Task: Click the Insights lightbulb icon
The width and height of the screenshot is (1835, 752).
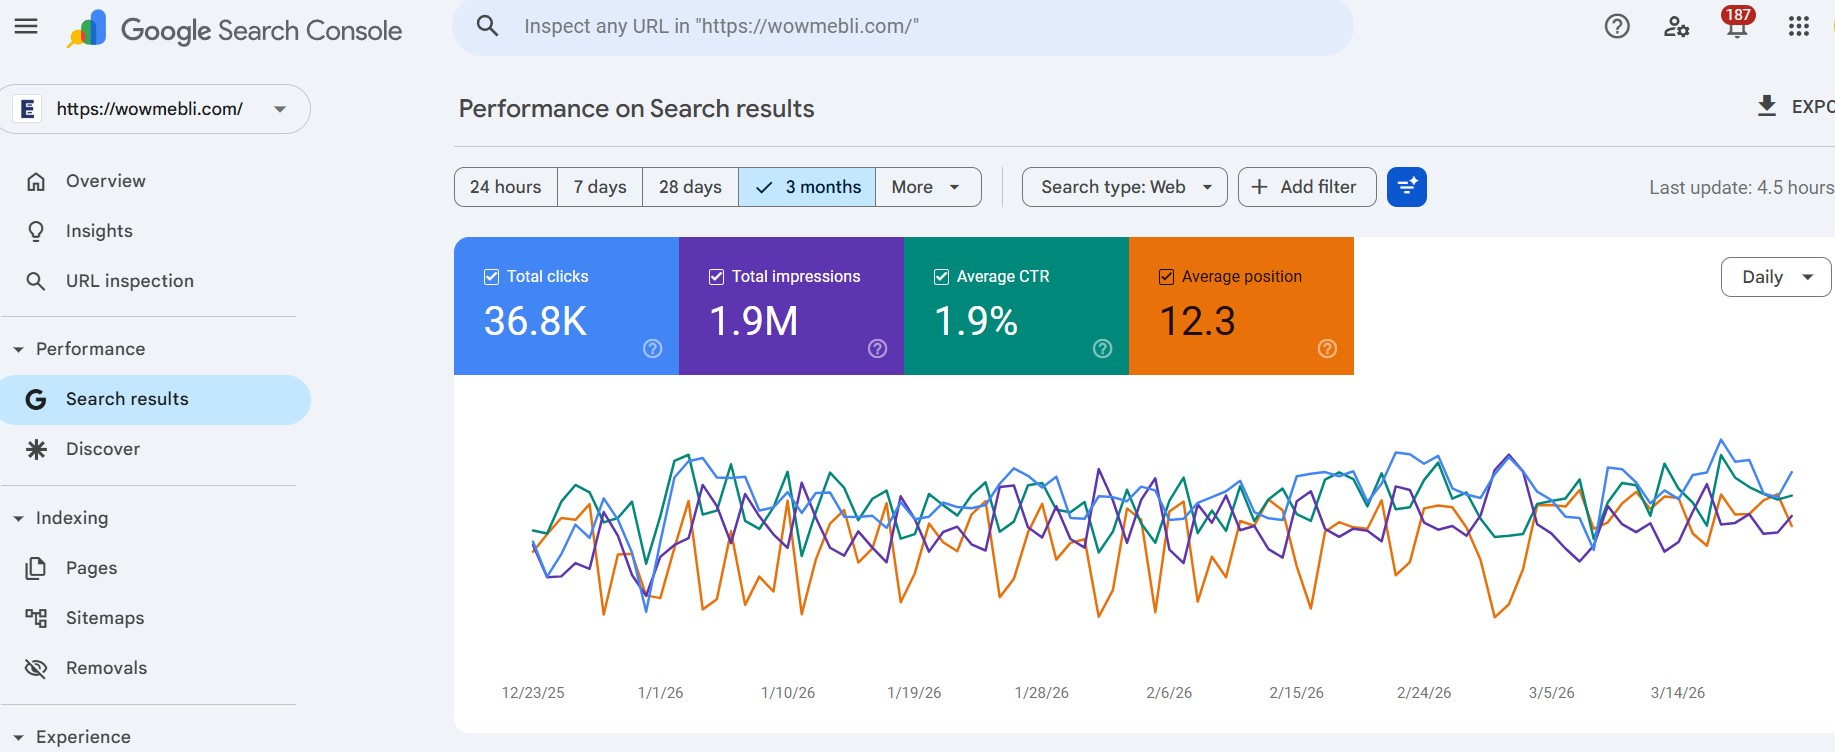Action: [x=36, y=231]
